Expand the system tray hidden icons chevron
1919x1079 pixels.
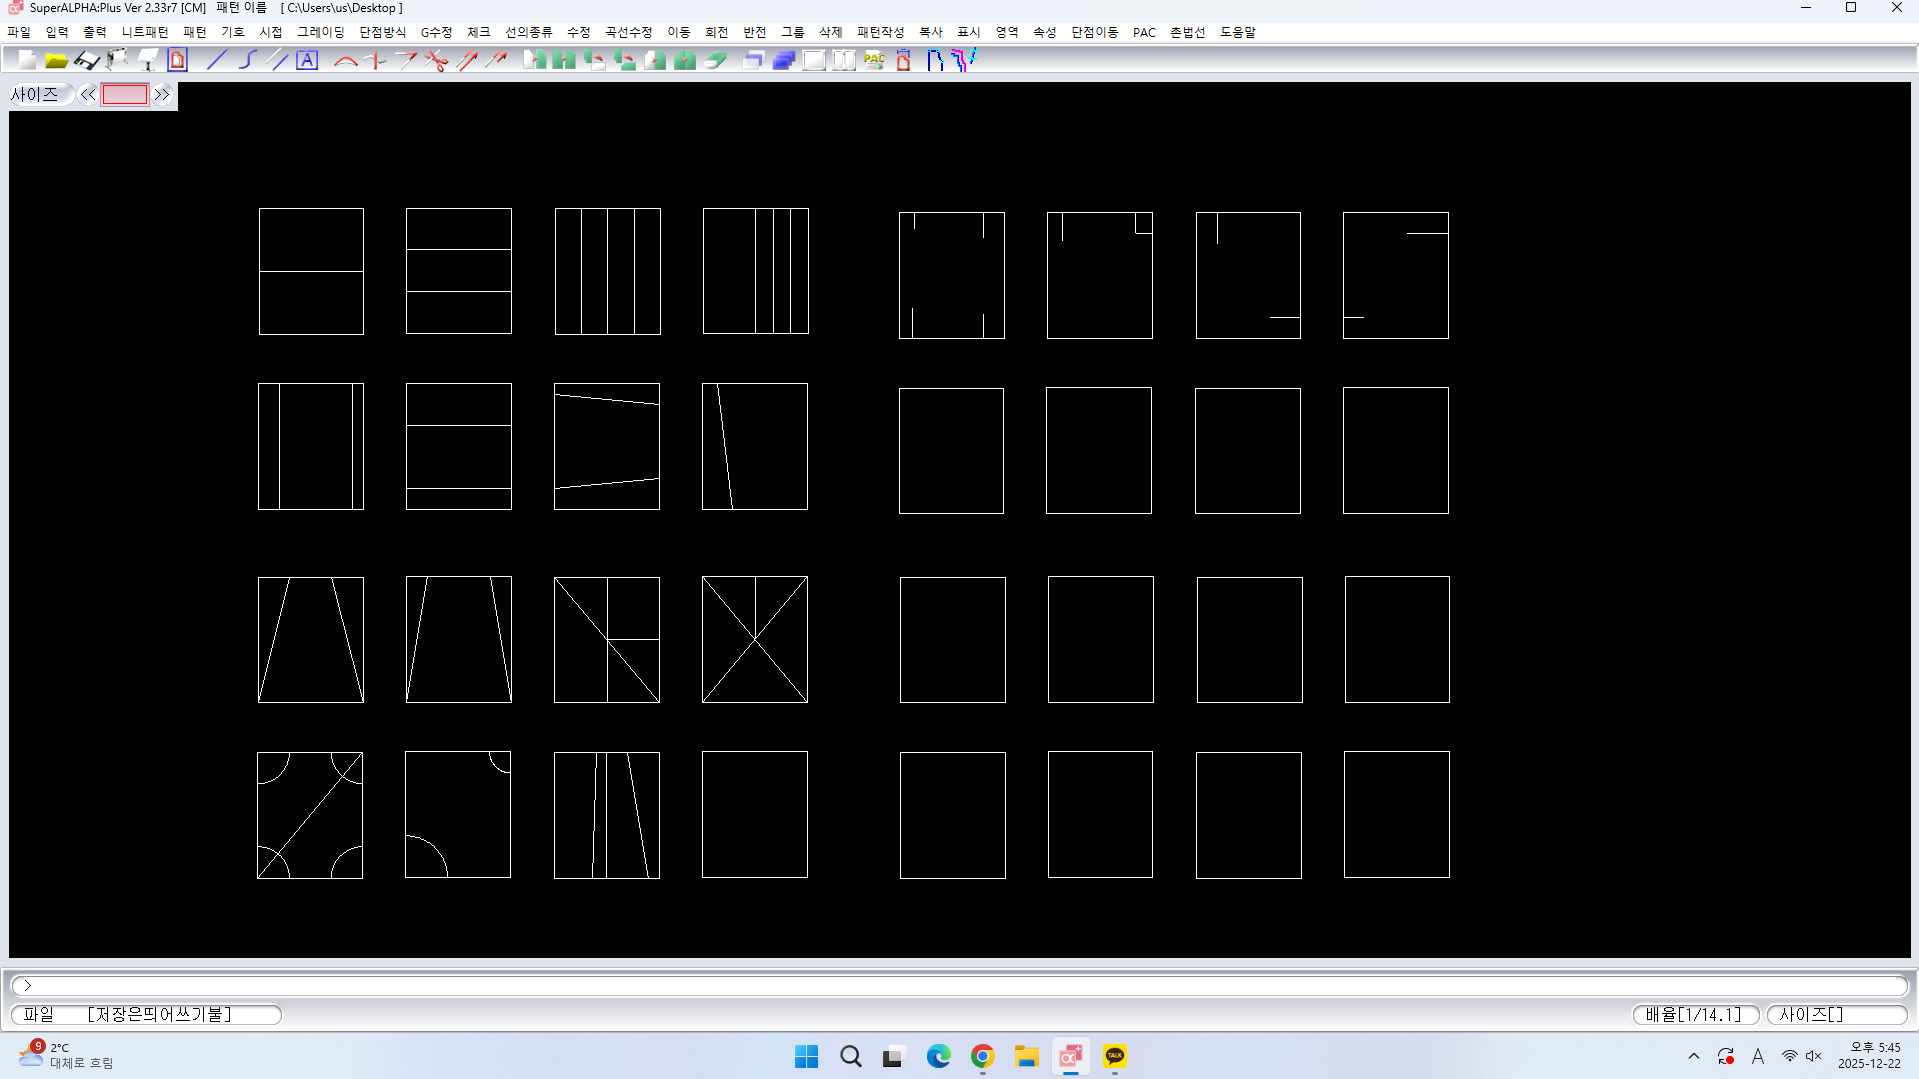point(1693,1056)
